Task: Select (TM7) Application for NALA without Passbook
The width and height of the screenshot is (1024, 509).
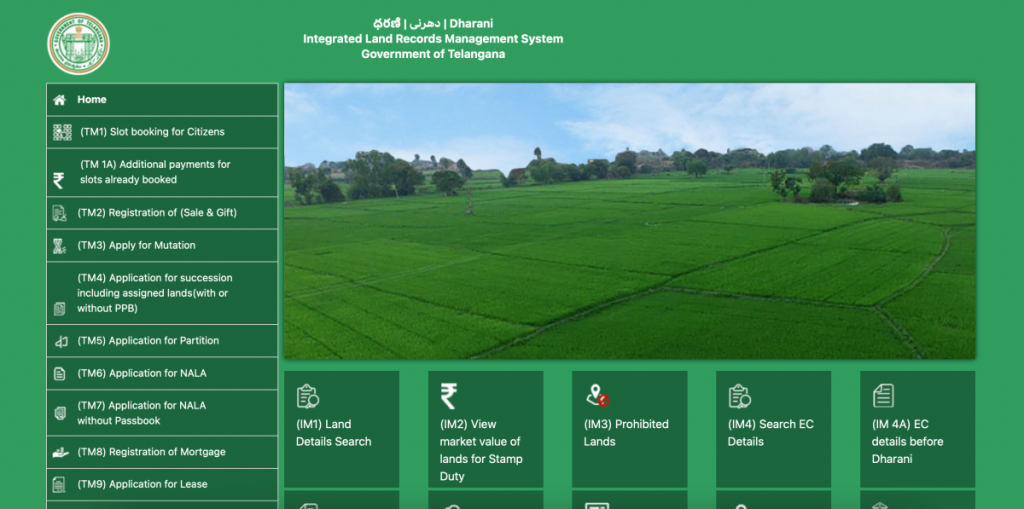Action: (142, 413)
